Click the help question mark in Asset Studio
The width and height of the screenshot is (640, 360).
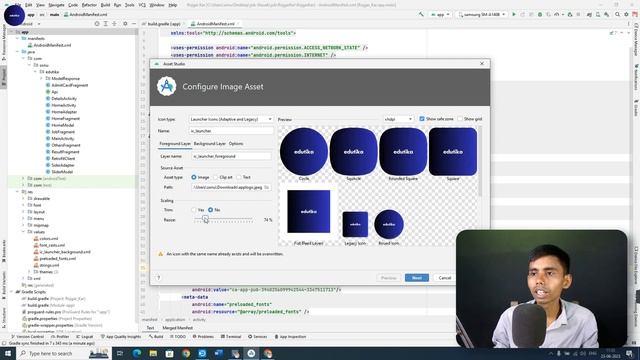[x=159, y=278]
